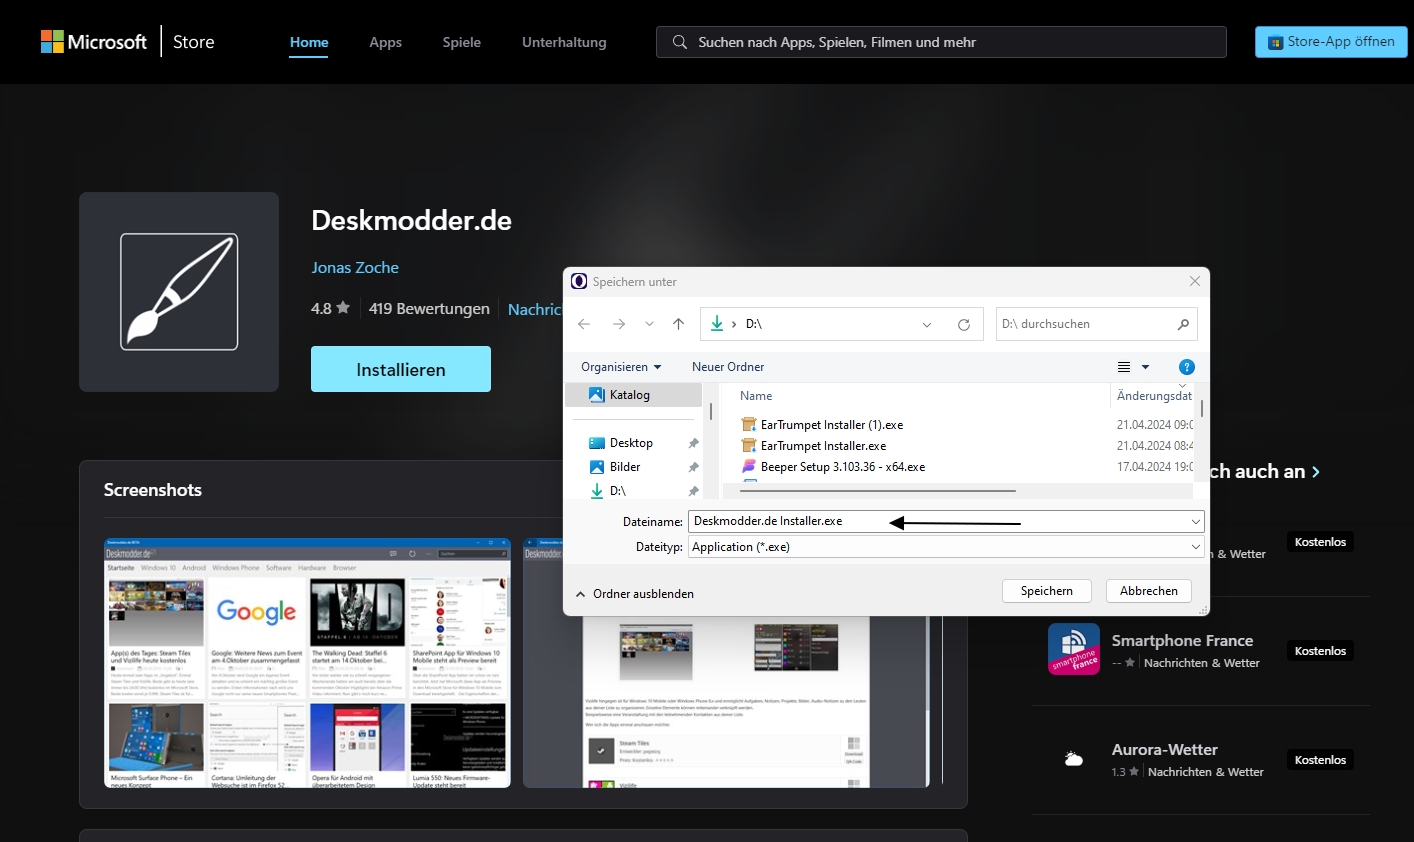Expand the related apps heading chevron
Screen dimensions: 1414x842
[x=1316, y=472]
